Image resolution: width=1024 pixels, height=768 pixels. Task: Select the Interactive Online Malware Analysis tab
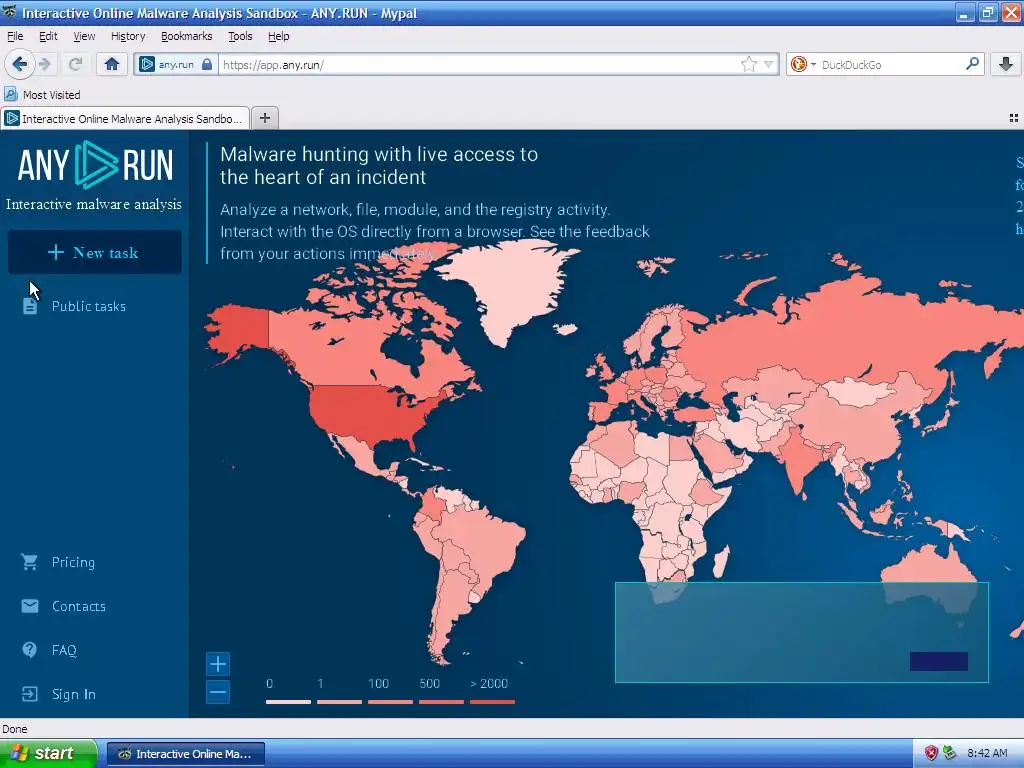(125, 118)
